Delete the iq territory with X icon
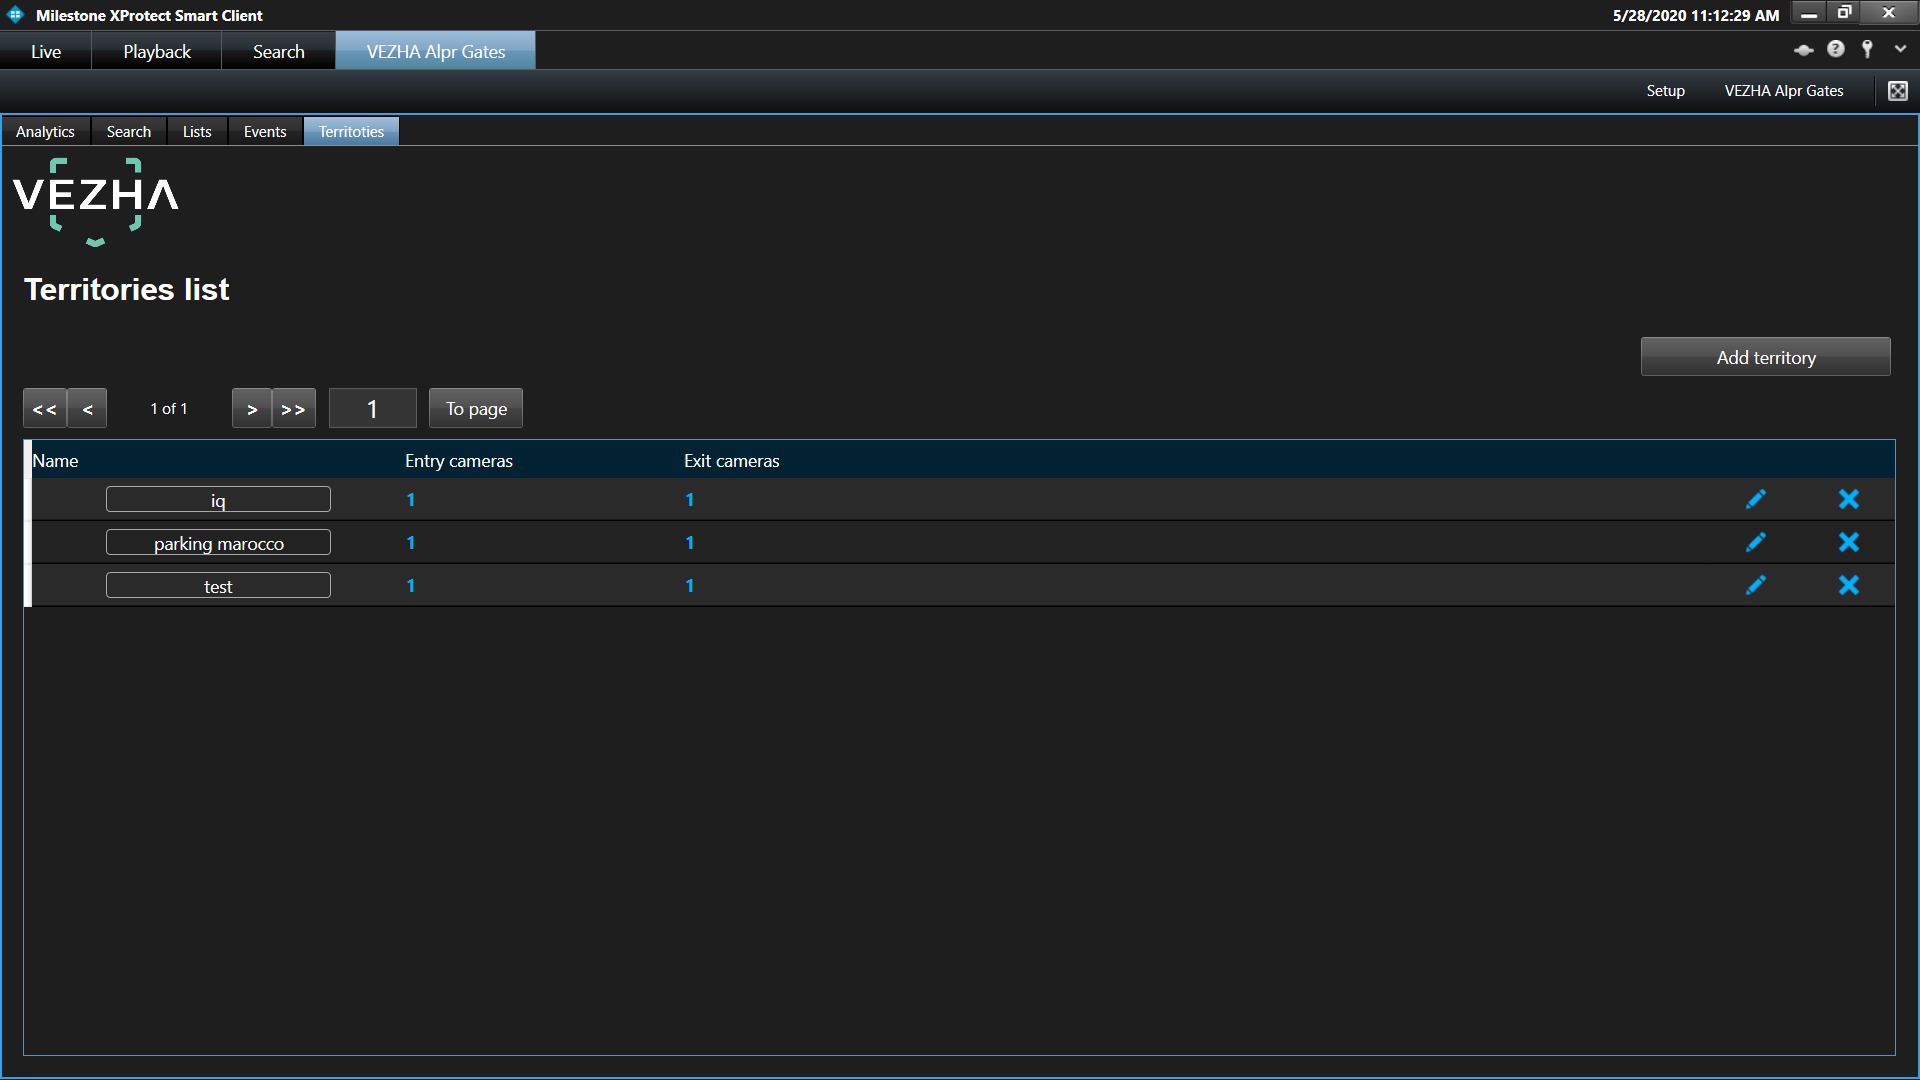 [x=1849, y=499]
